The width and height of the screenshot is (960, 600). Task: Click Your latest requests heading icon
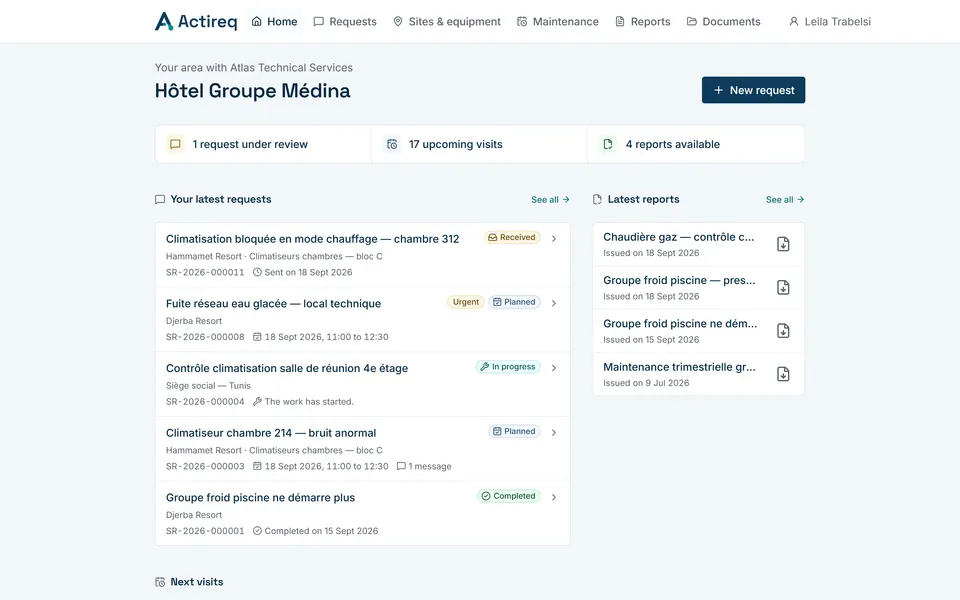pyautogui.click(x=160, y=200)
